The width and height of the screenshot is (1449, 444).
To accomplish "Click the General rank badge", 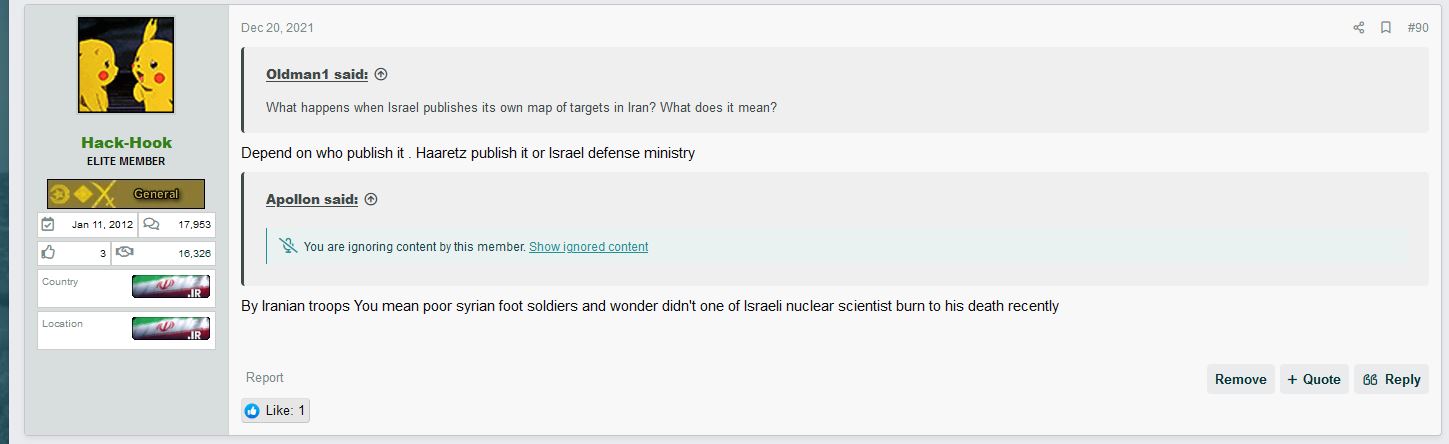I will (x=126, y=194).
